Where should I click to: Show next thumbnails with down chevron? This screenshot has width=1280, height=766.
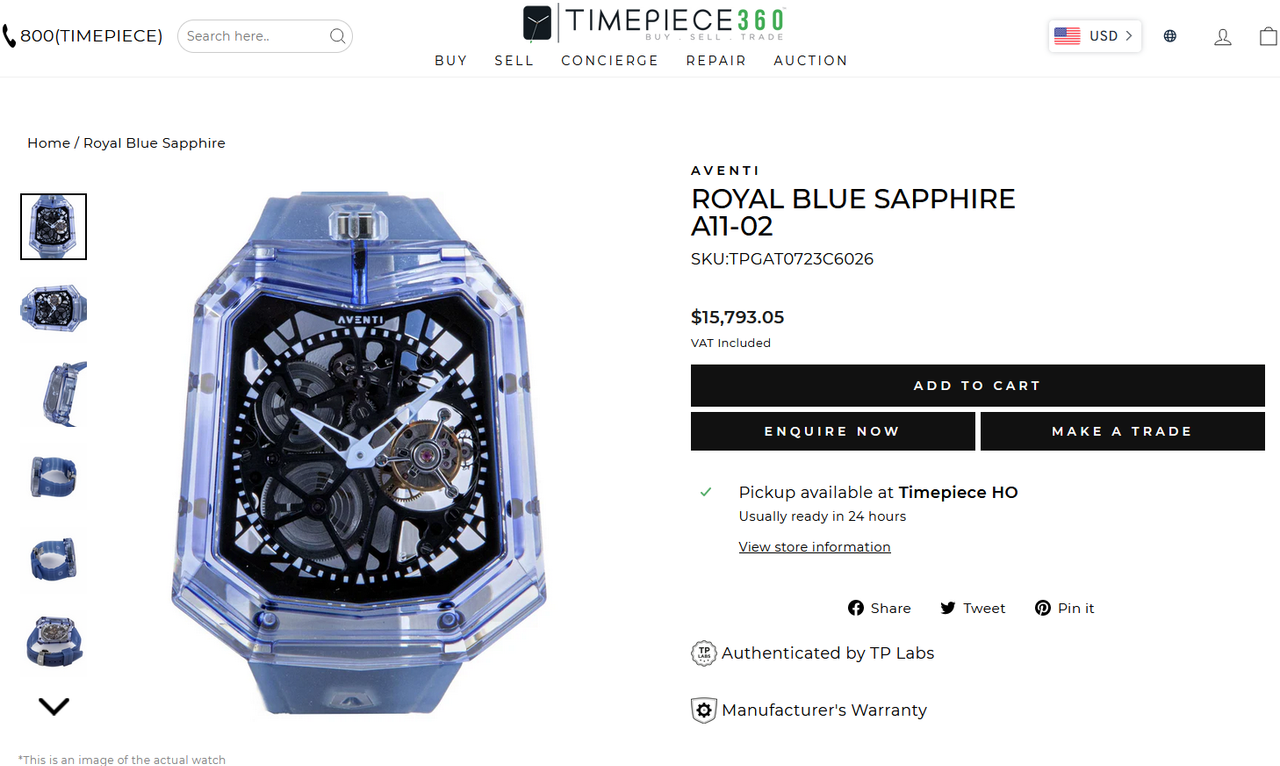click(x=54, y=706)
